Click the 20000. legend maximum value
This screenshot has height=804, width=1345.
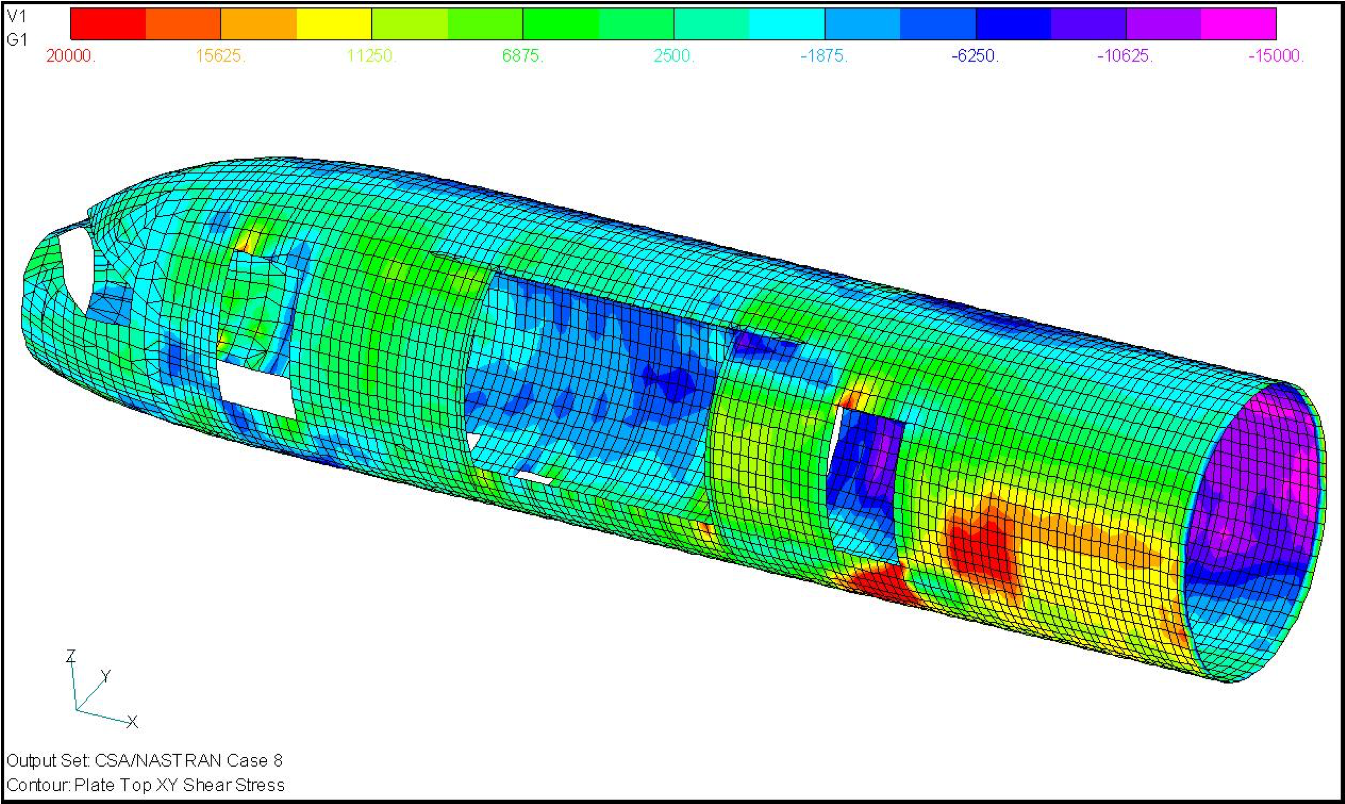pos(71,56)
